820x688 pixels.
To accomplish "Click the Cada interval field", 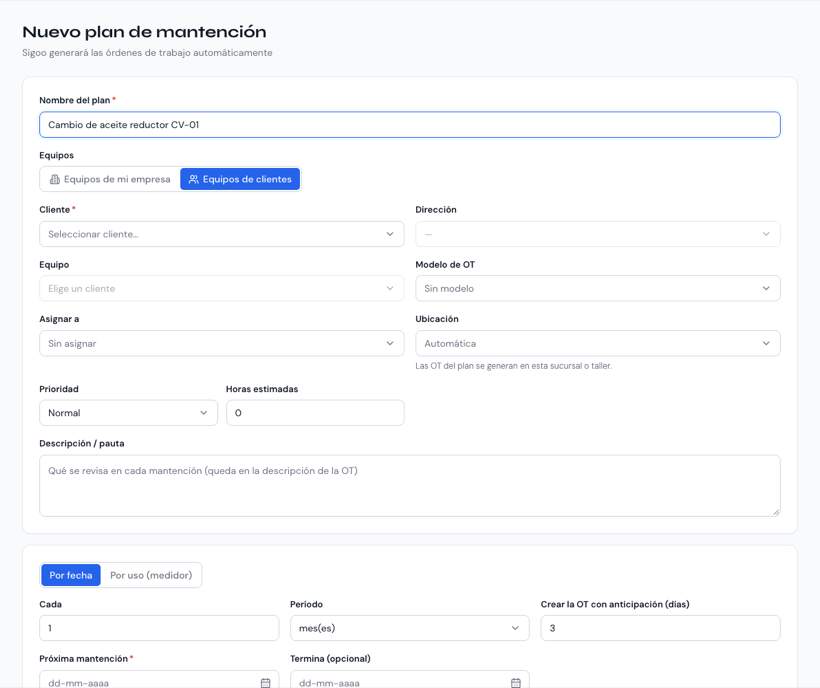I will pyautogui.click(x=159, y=628).
